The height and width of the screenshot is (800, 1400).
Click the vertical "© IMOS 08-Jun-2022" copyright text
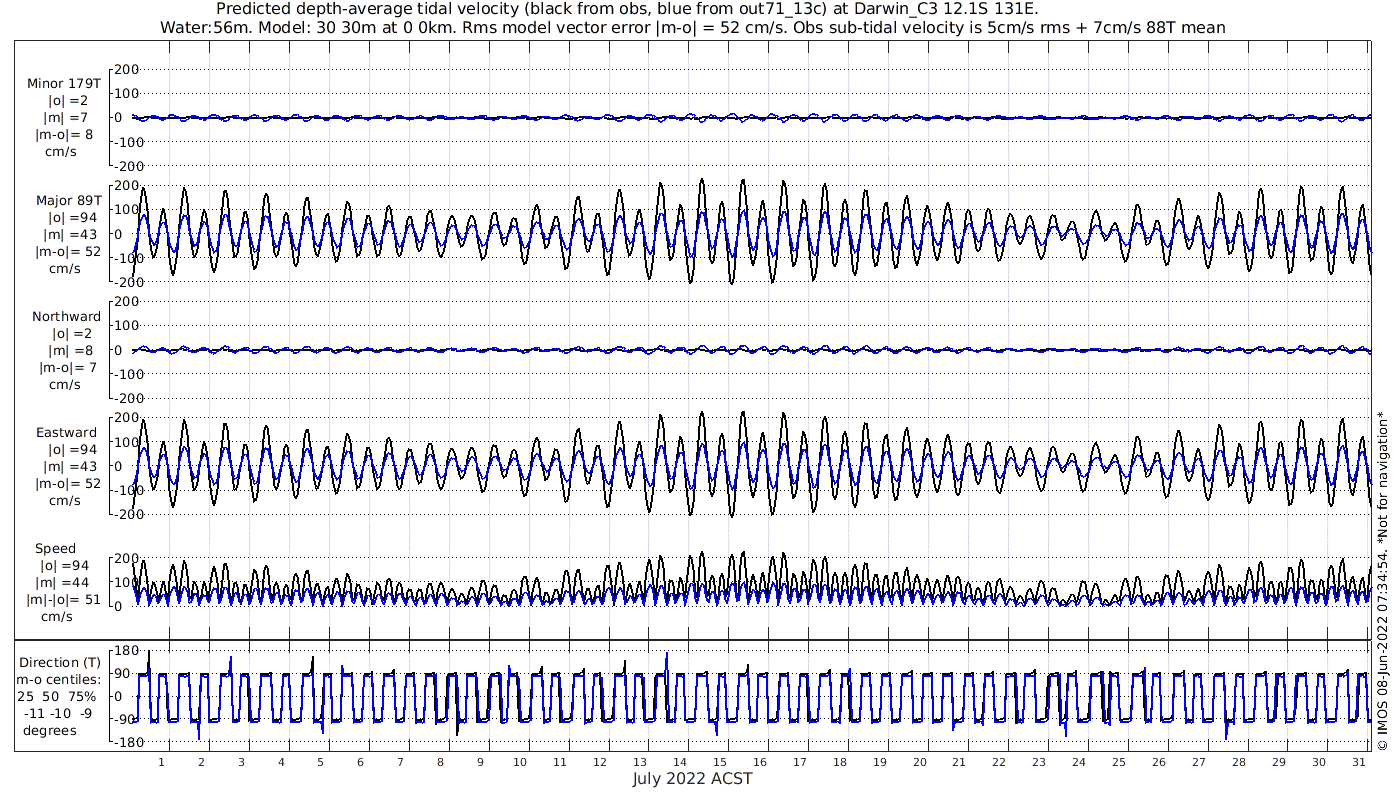1384,580
